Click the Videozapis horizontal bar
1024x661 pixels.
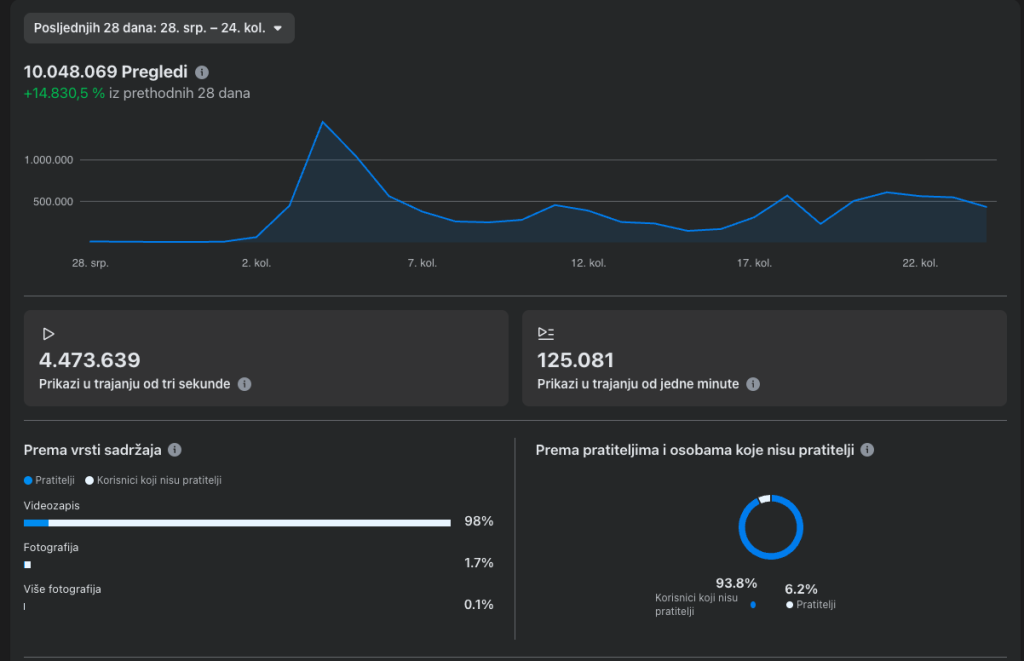(238, 522)
